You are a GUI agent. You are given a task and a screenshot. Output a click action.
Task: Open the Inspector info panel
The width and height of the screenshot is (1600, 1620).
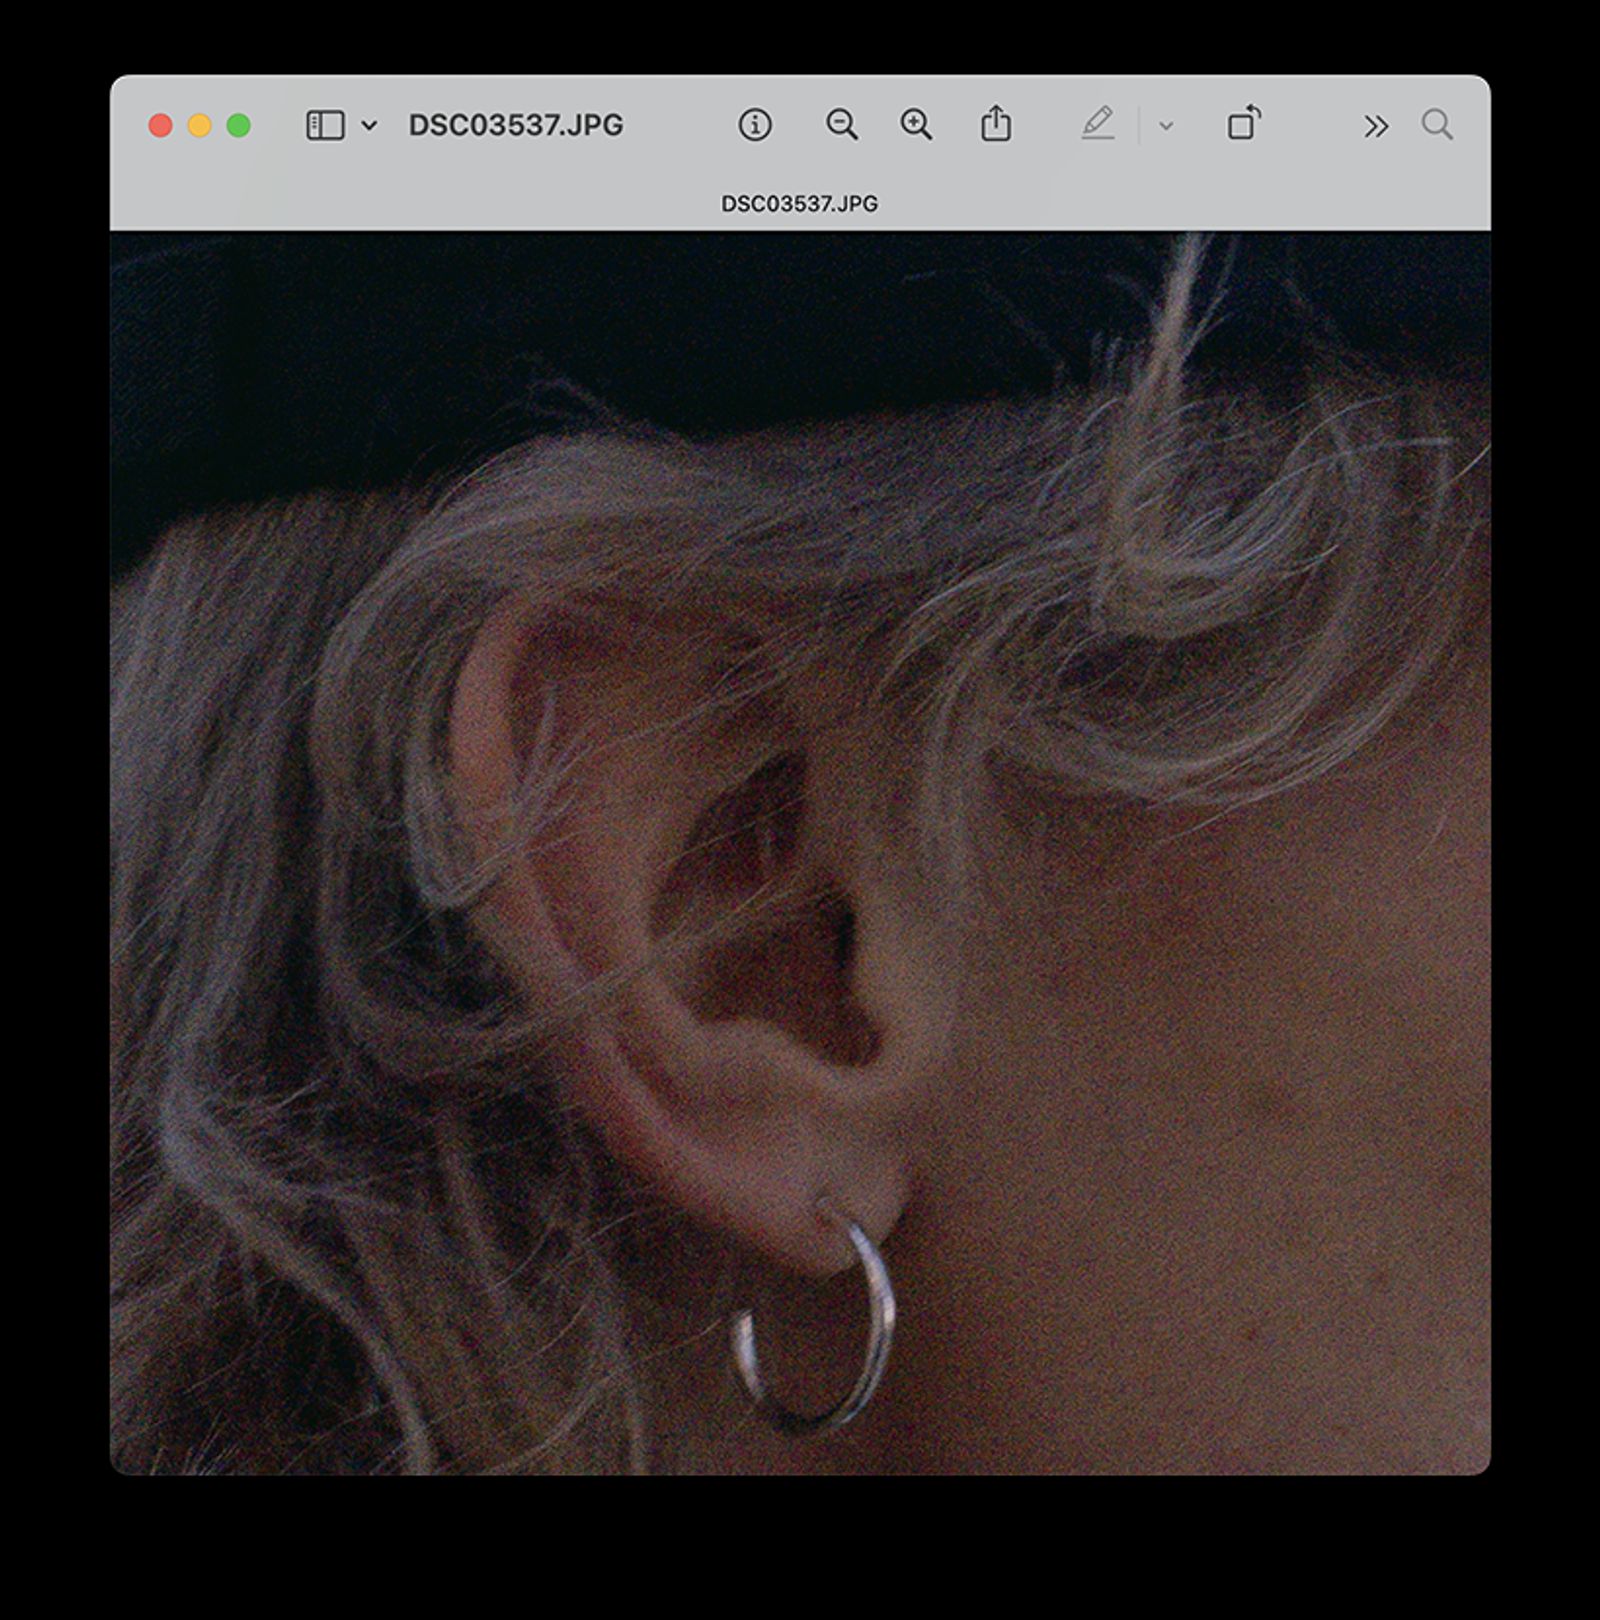[754, 125]
